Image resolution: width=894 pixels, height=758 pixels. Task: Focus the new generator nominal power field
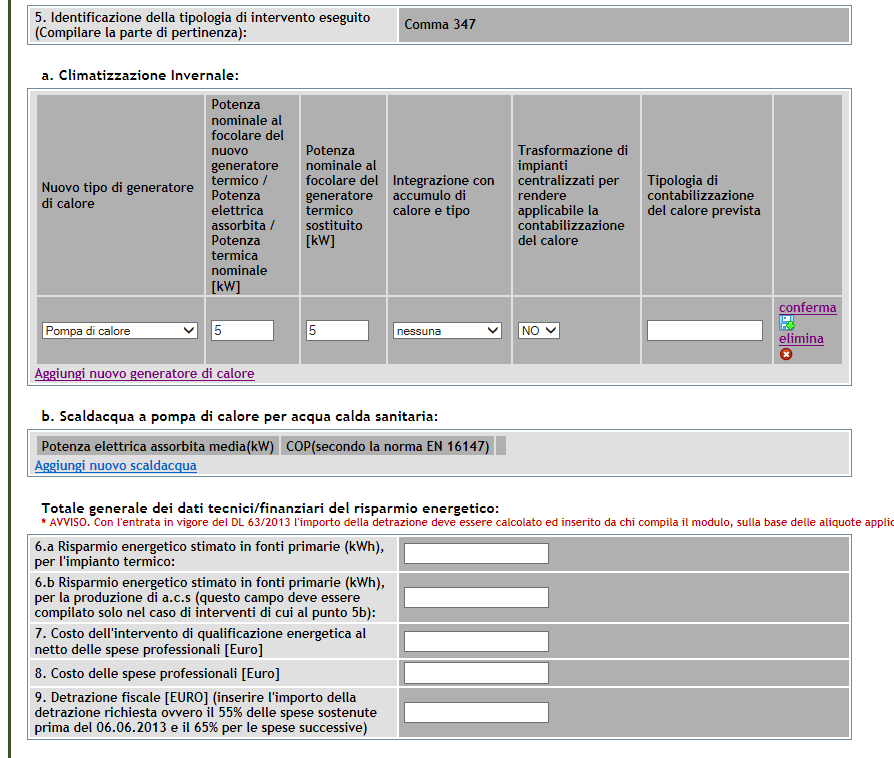point(242,331)
